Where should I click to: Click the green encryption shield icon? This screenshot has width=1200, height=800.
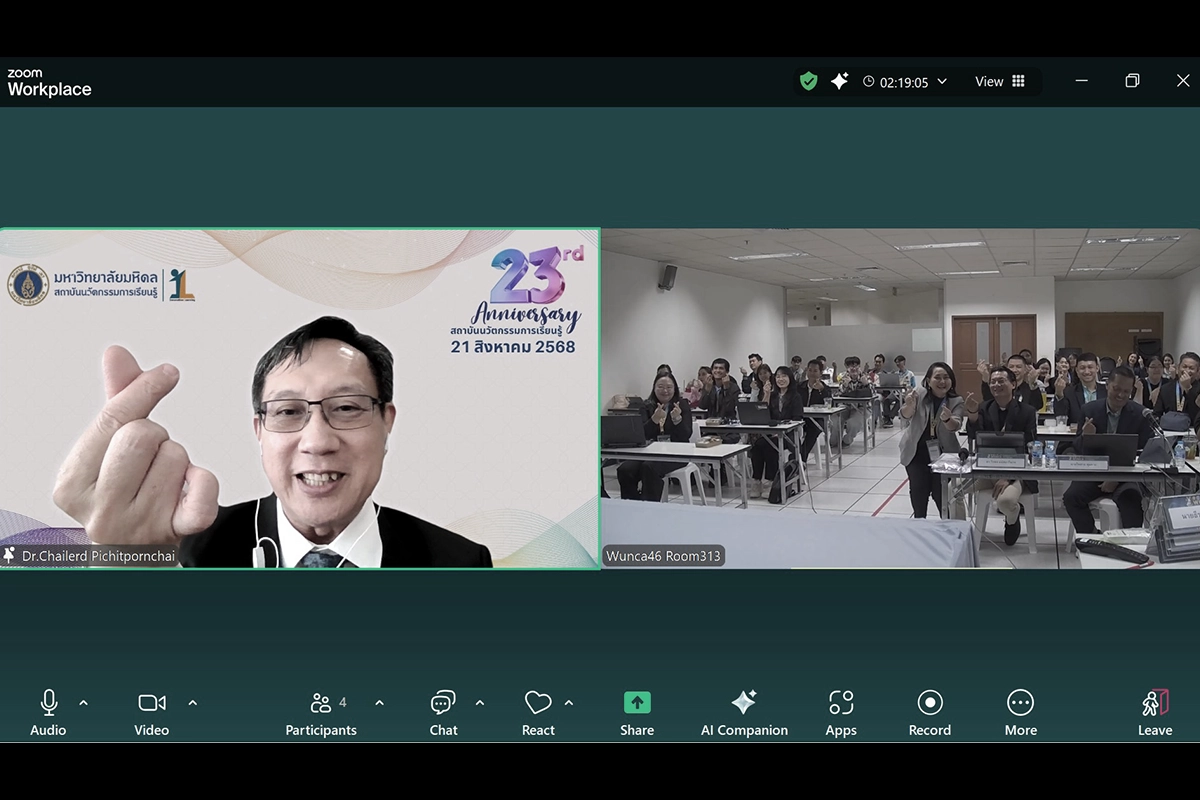click(x=809, y=82)
